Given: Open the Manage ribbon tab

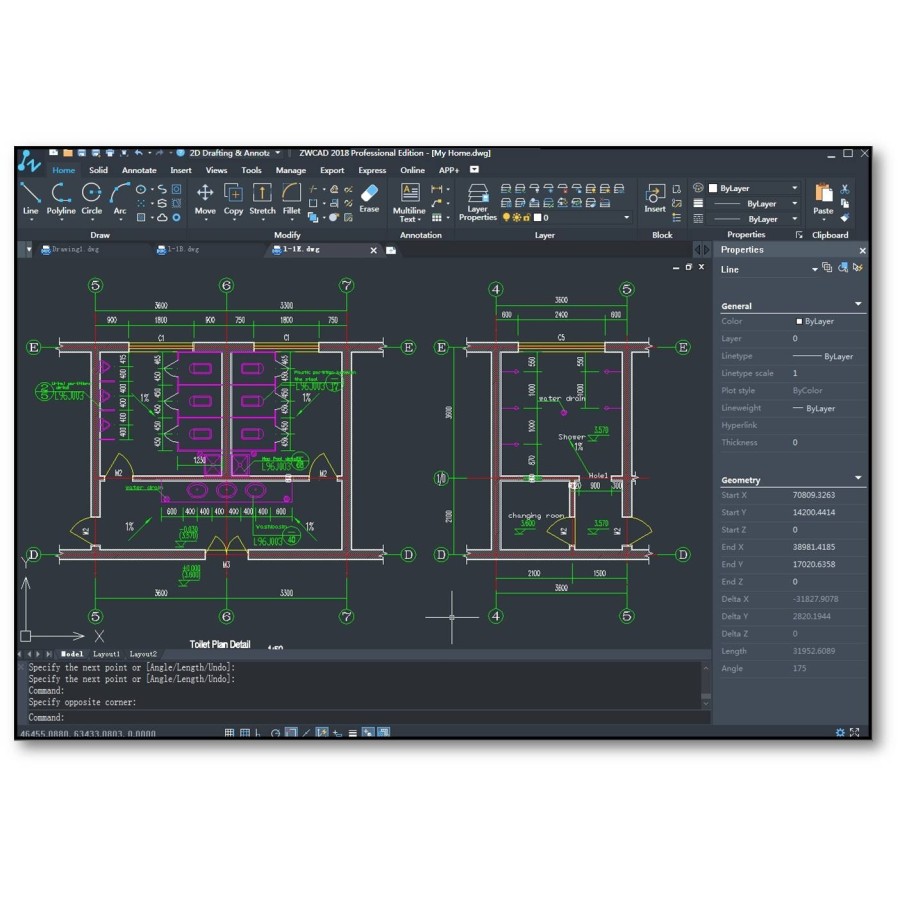Looking at the screenshot, I should 290,170.
